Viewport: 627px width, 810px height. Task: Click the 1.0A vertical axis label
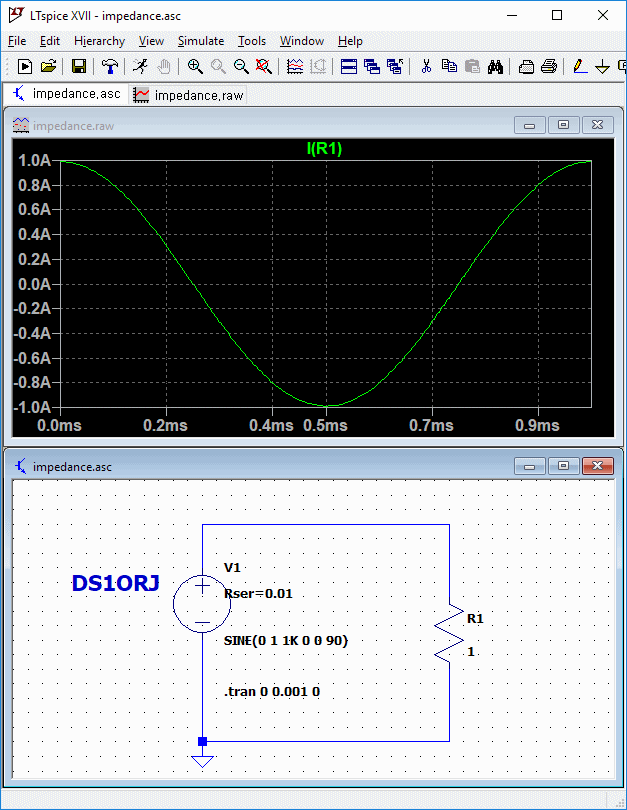pos(34,161)
